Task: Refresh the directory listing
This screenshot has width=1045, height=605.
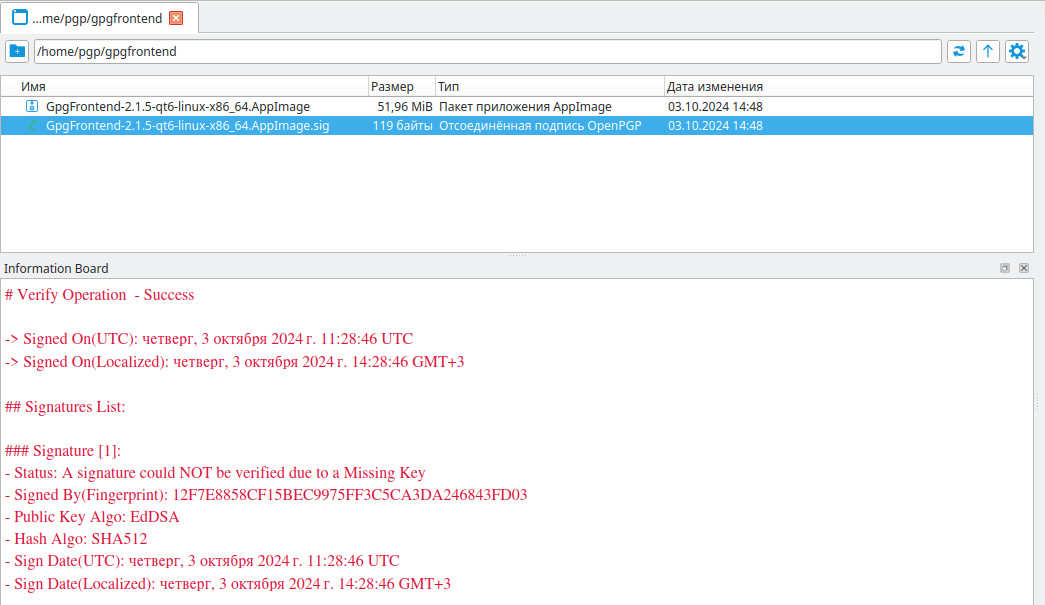Action: pyautogui.click(x=959, y=51)
